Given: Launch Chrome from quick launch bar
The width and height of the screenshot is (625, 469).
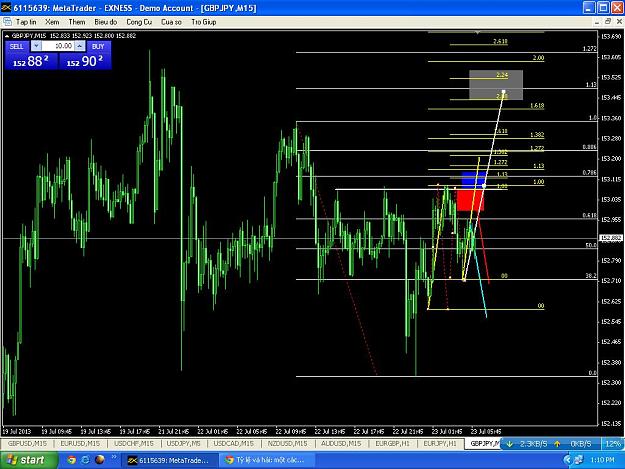Looking at the screenshot, I should (71, 460).
